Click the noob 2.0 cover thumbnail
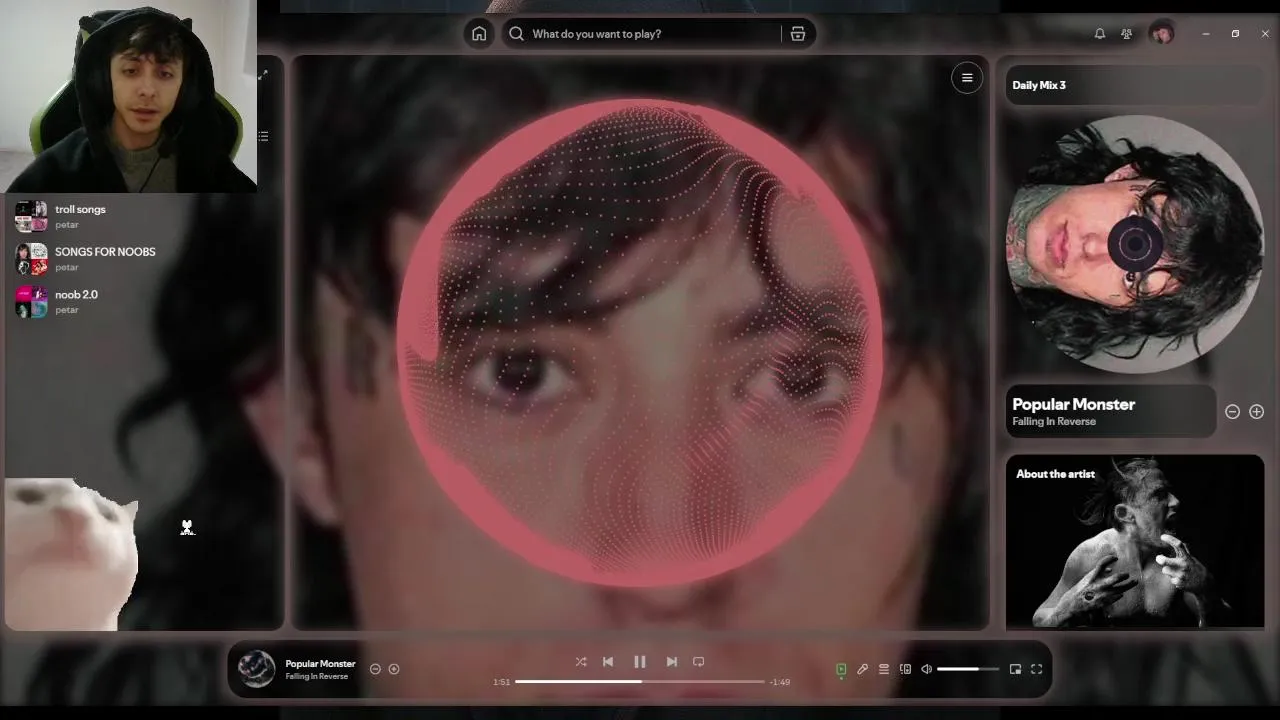1280x720 pixels. click(x=31, y=301)
